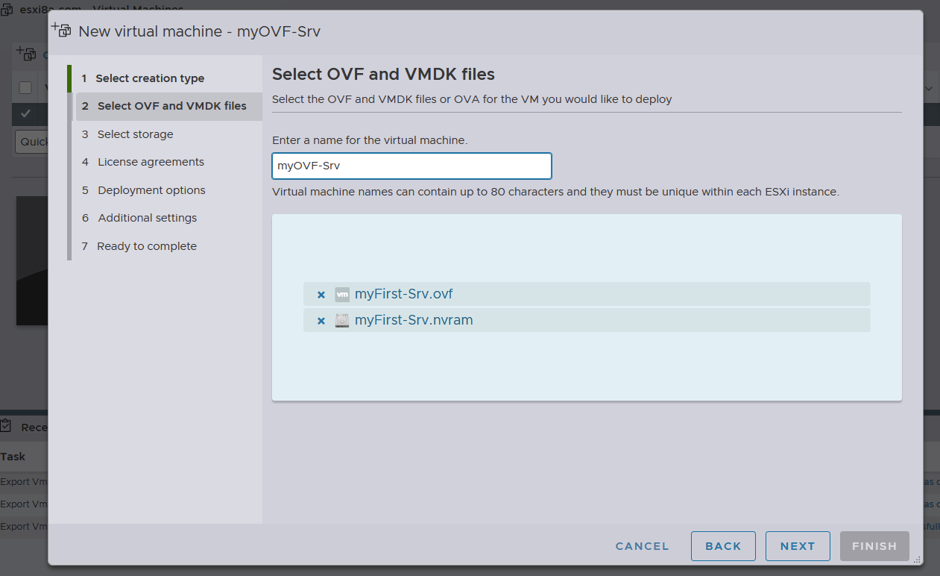This screenshot has width=940, height=576.
Task: Click the vm icon beside myFirst-Srv.ovf
Action: 342,294
